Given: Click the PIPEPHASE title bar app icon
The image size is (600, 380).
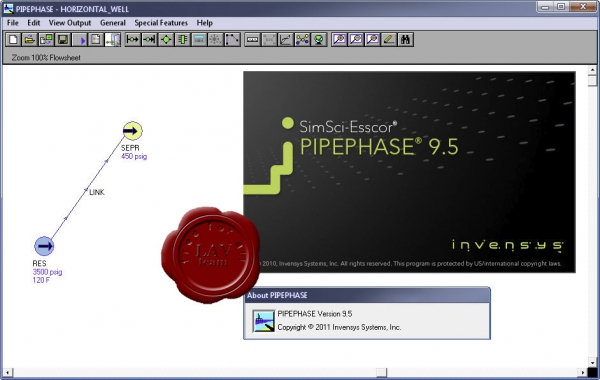Looking at the screenshot, I should pos(8,8).
